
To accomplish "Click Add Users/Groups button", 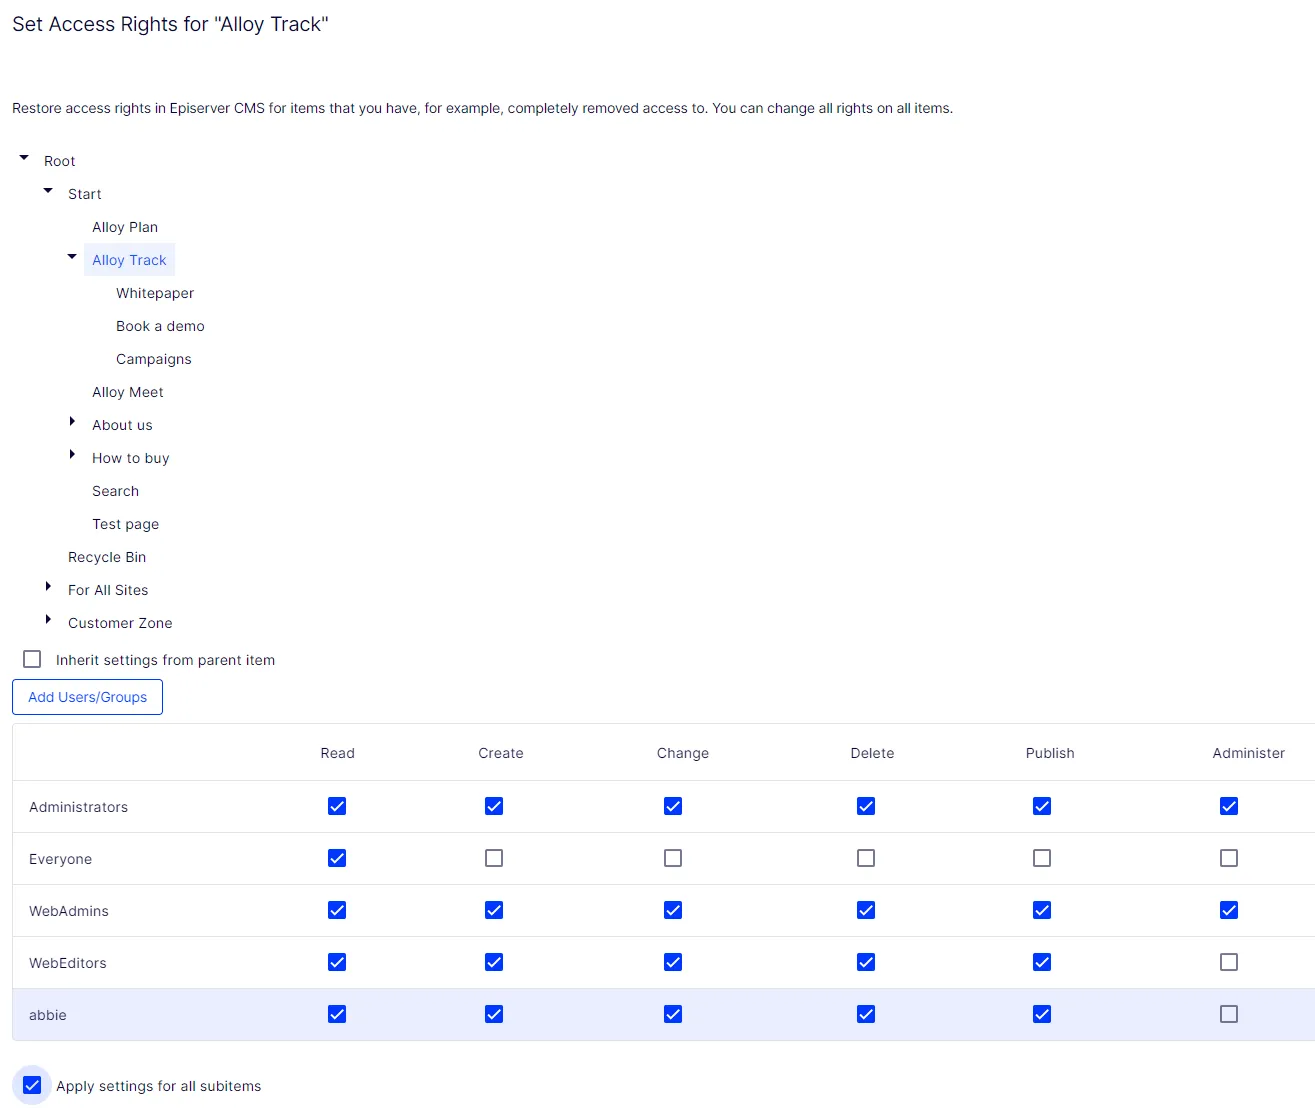I will coord(87,697).
